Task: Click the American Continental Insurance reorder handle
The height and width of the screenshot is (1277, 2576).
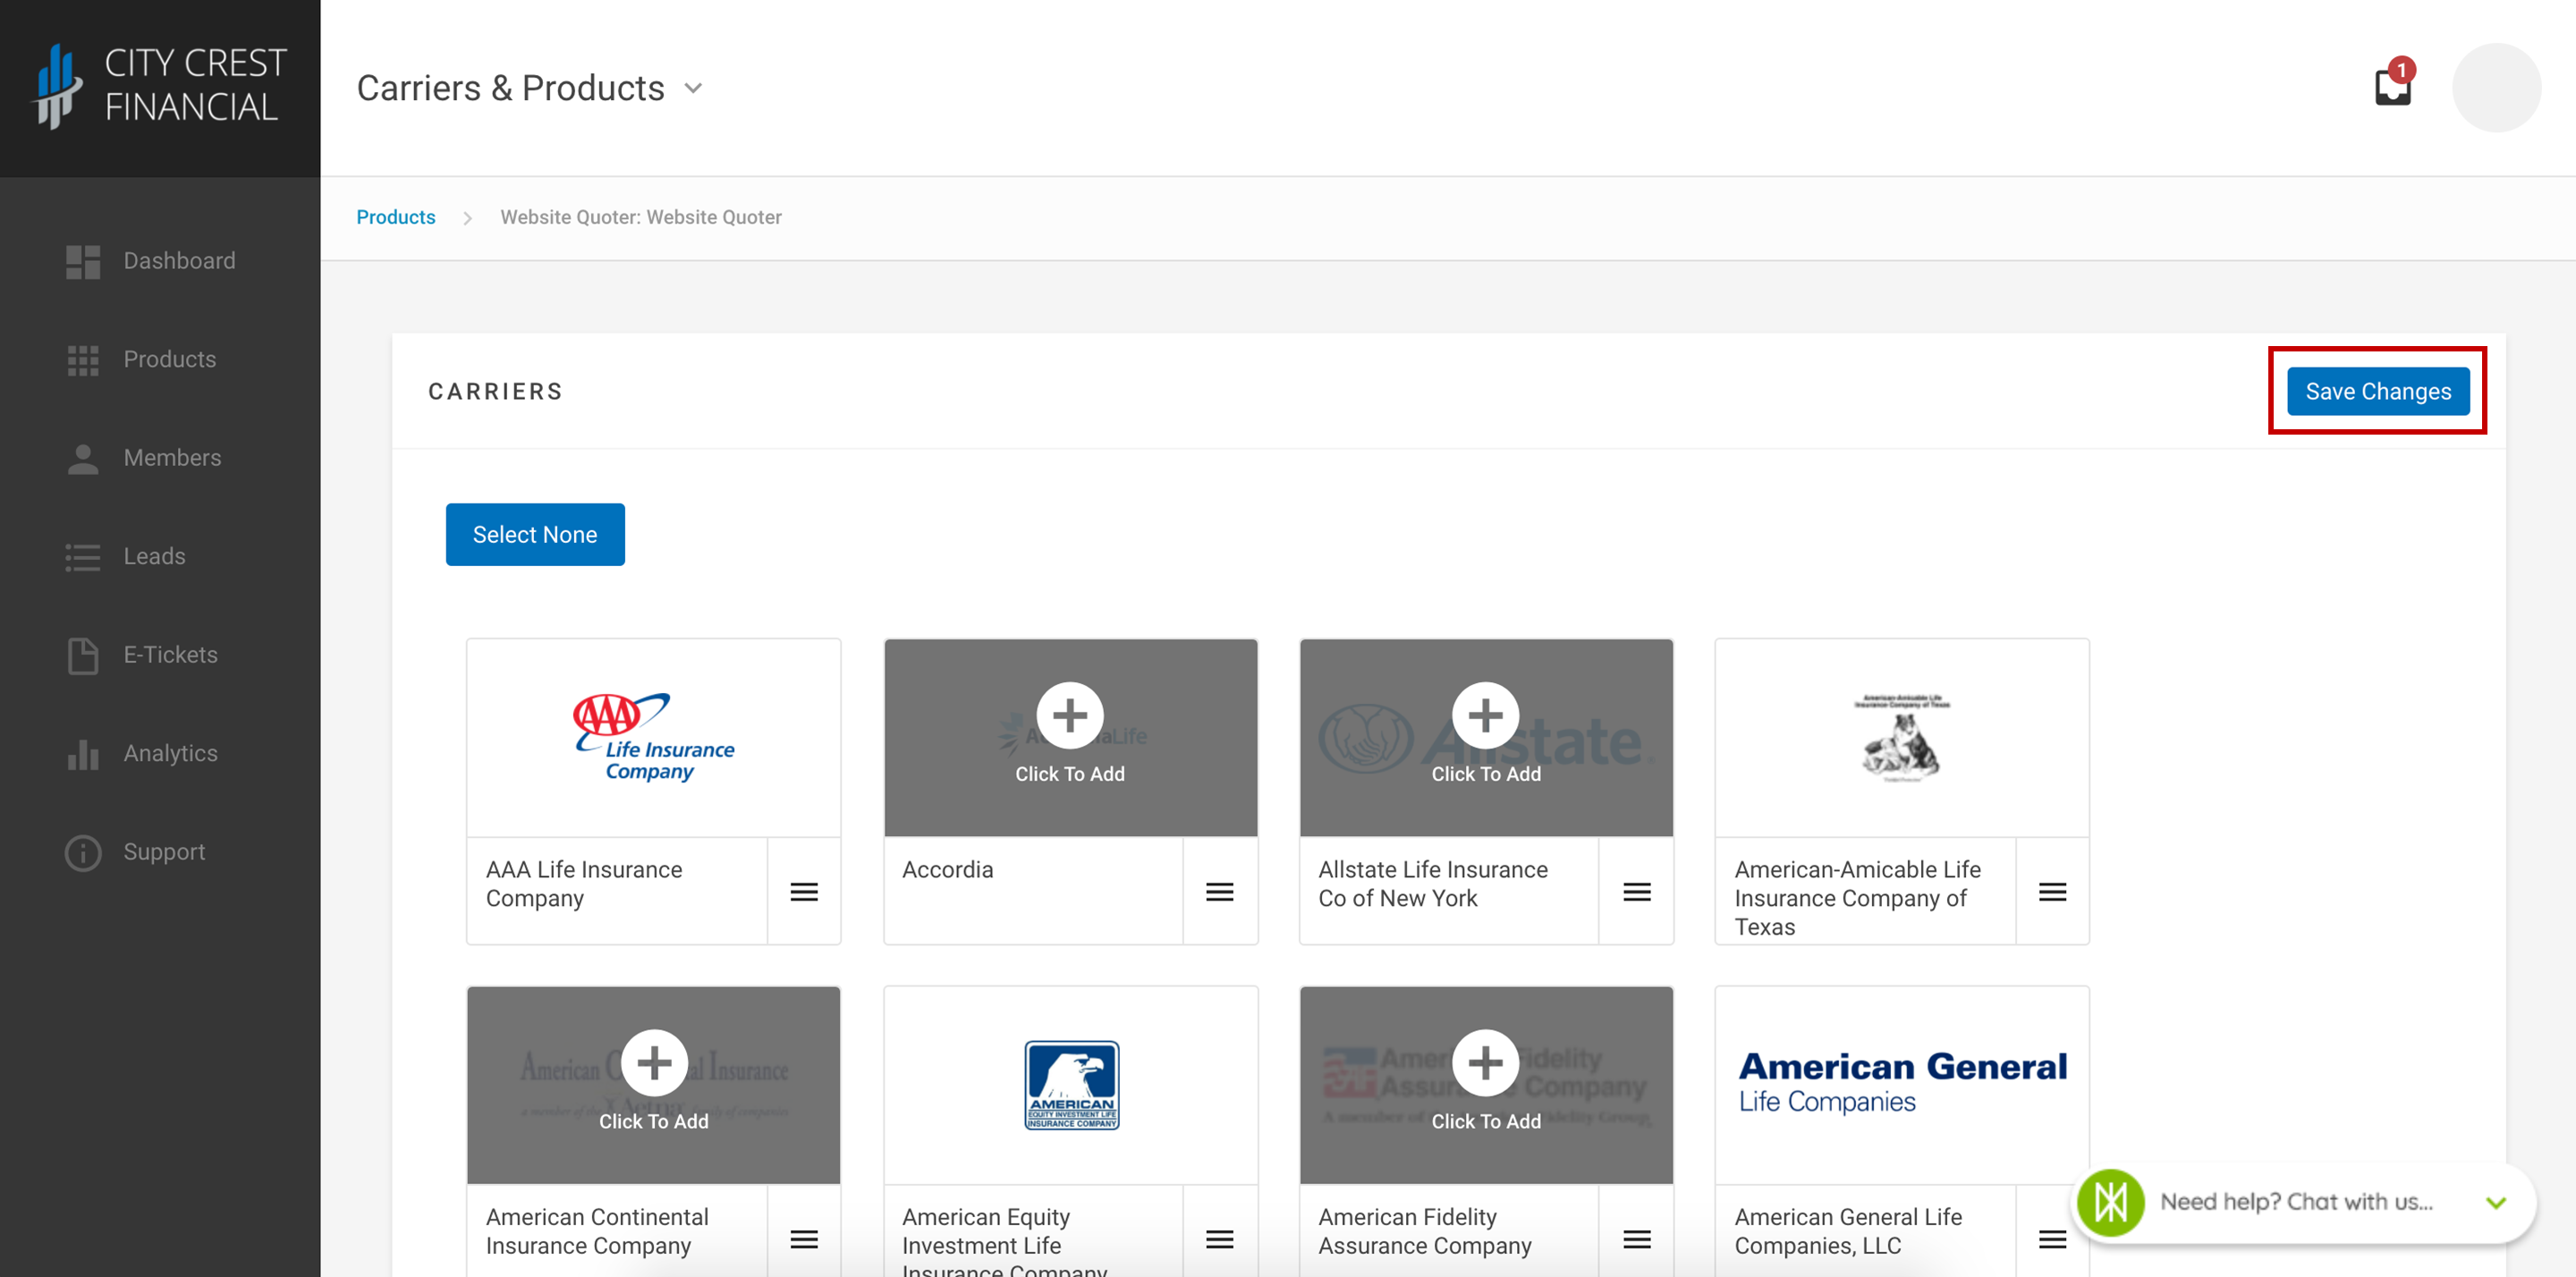Action: coord(804,1239)
